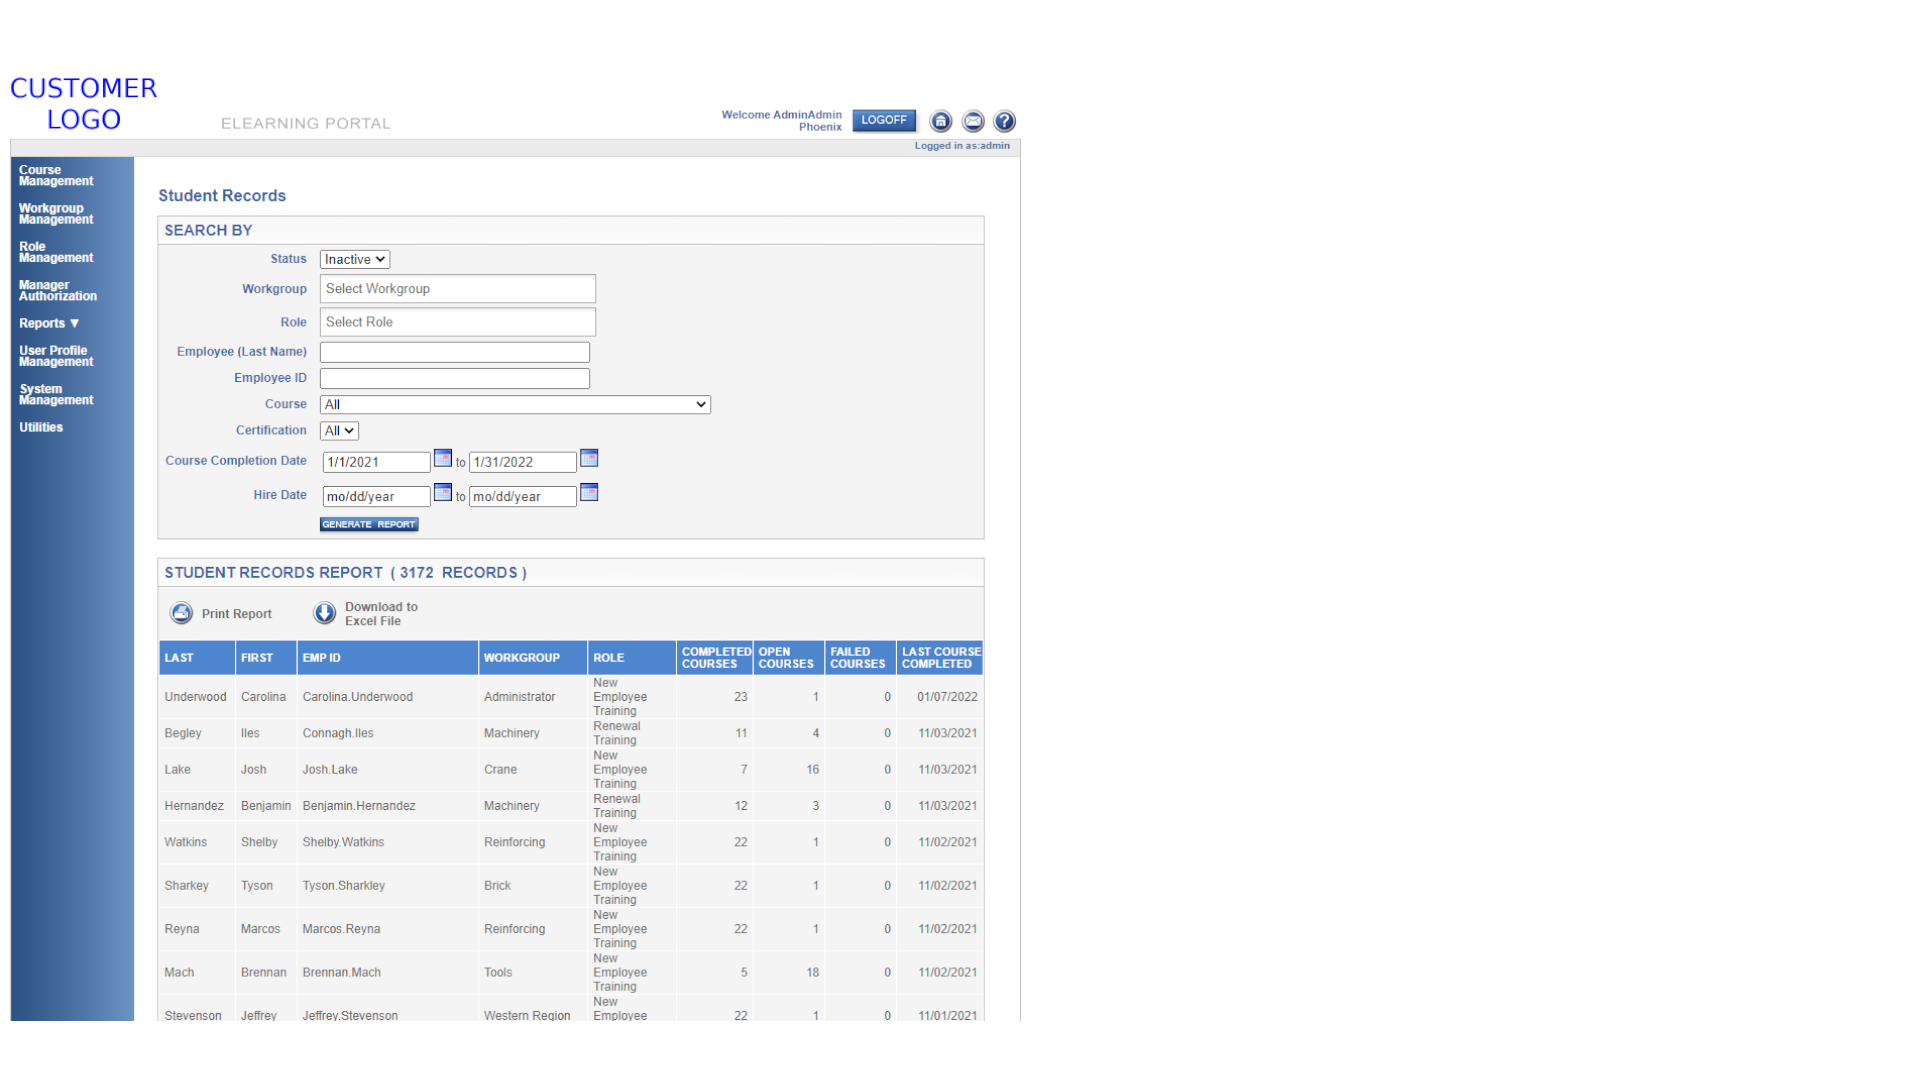Click the Select Role field
This screenshot has height=1080, width=1920.
[x=458, y=322]
